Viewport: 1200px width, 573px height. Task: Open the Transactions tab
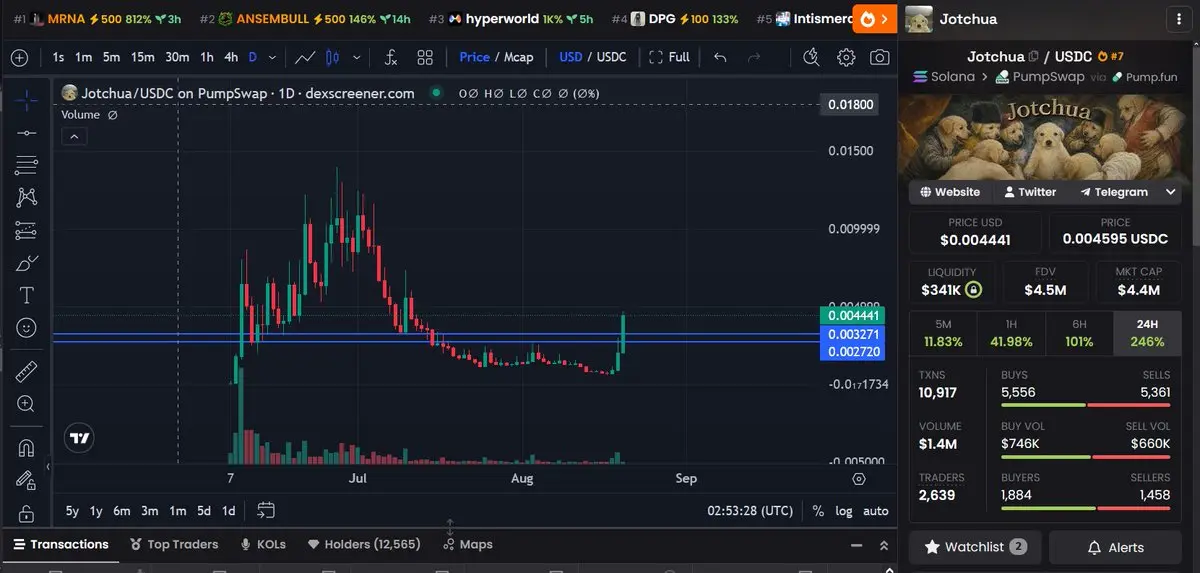pyautogui.click(x=60, y=545)
